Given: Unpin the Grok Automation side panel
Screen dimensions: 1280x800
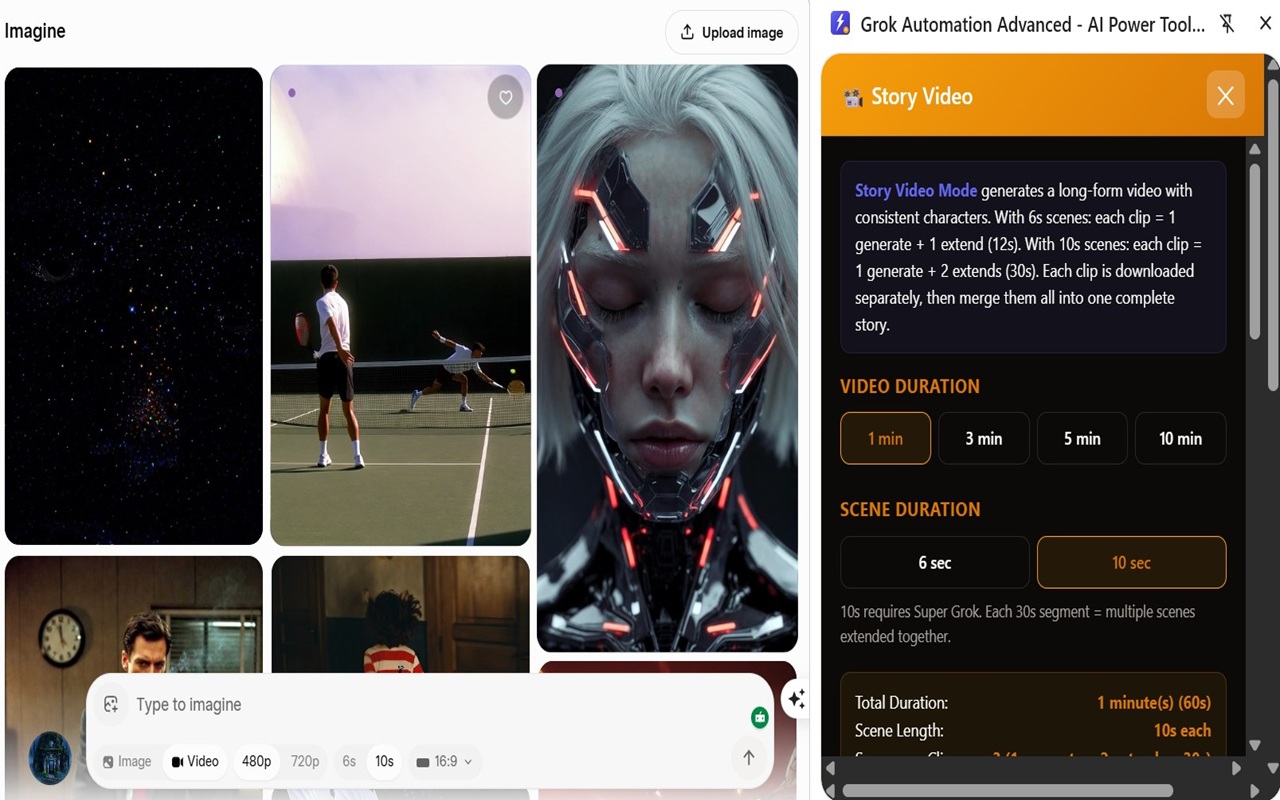Looking at the screenshot, I should [x=1227, y=24].
